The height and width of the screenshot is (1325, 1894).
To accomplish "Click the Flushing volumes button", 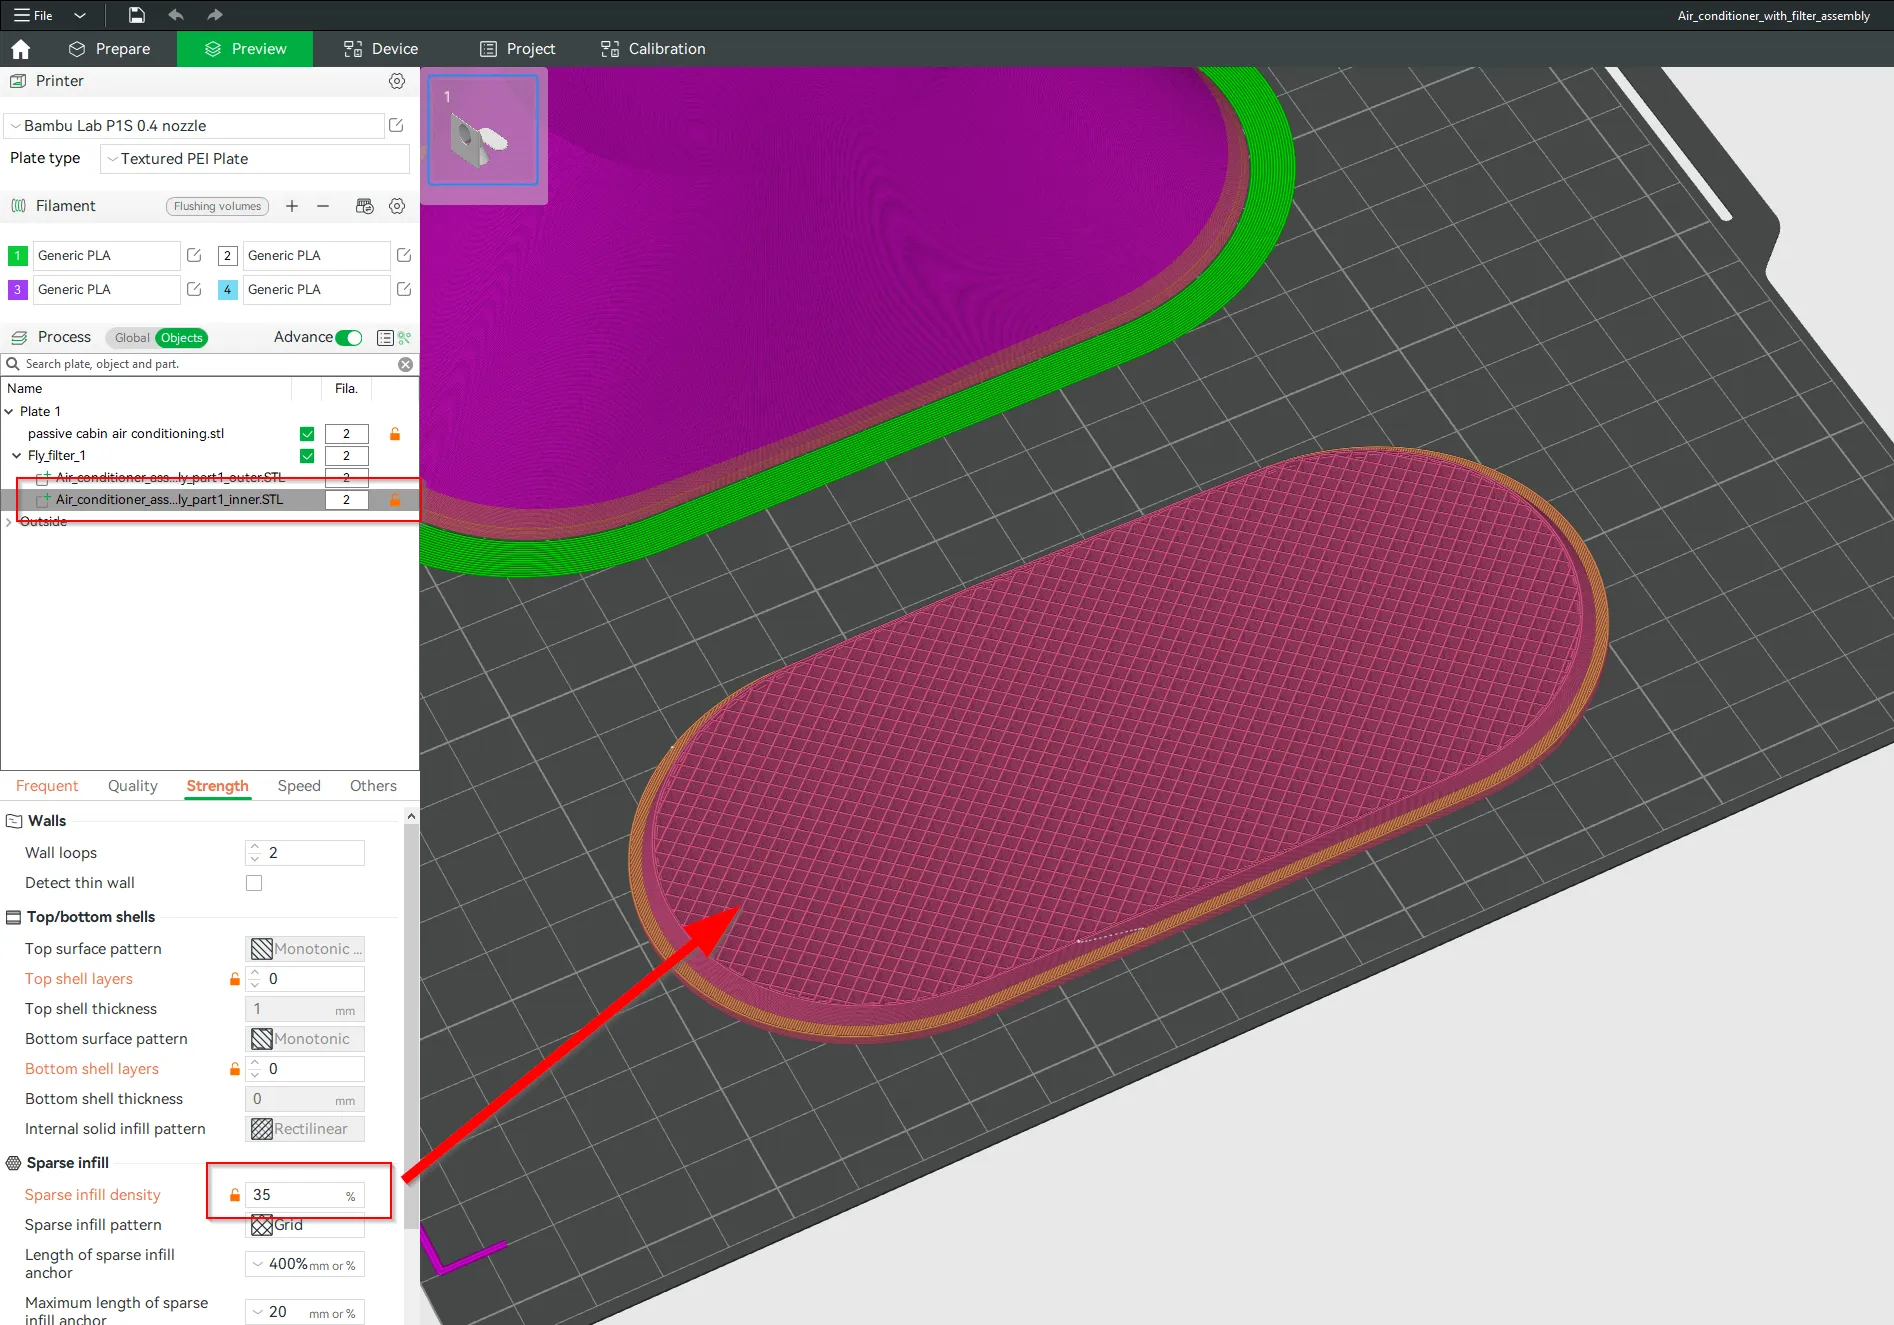I will click(217, 206).
